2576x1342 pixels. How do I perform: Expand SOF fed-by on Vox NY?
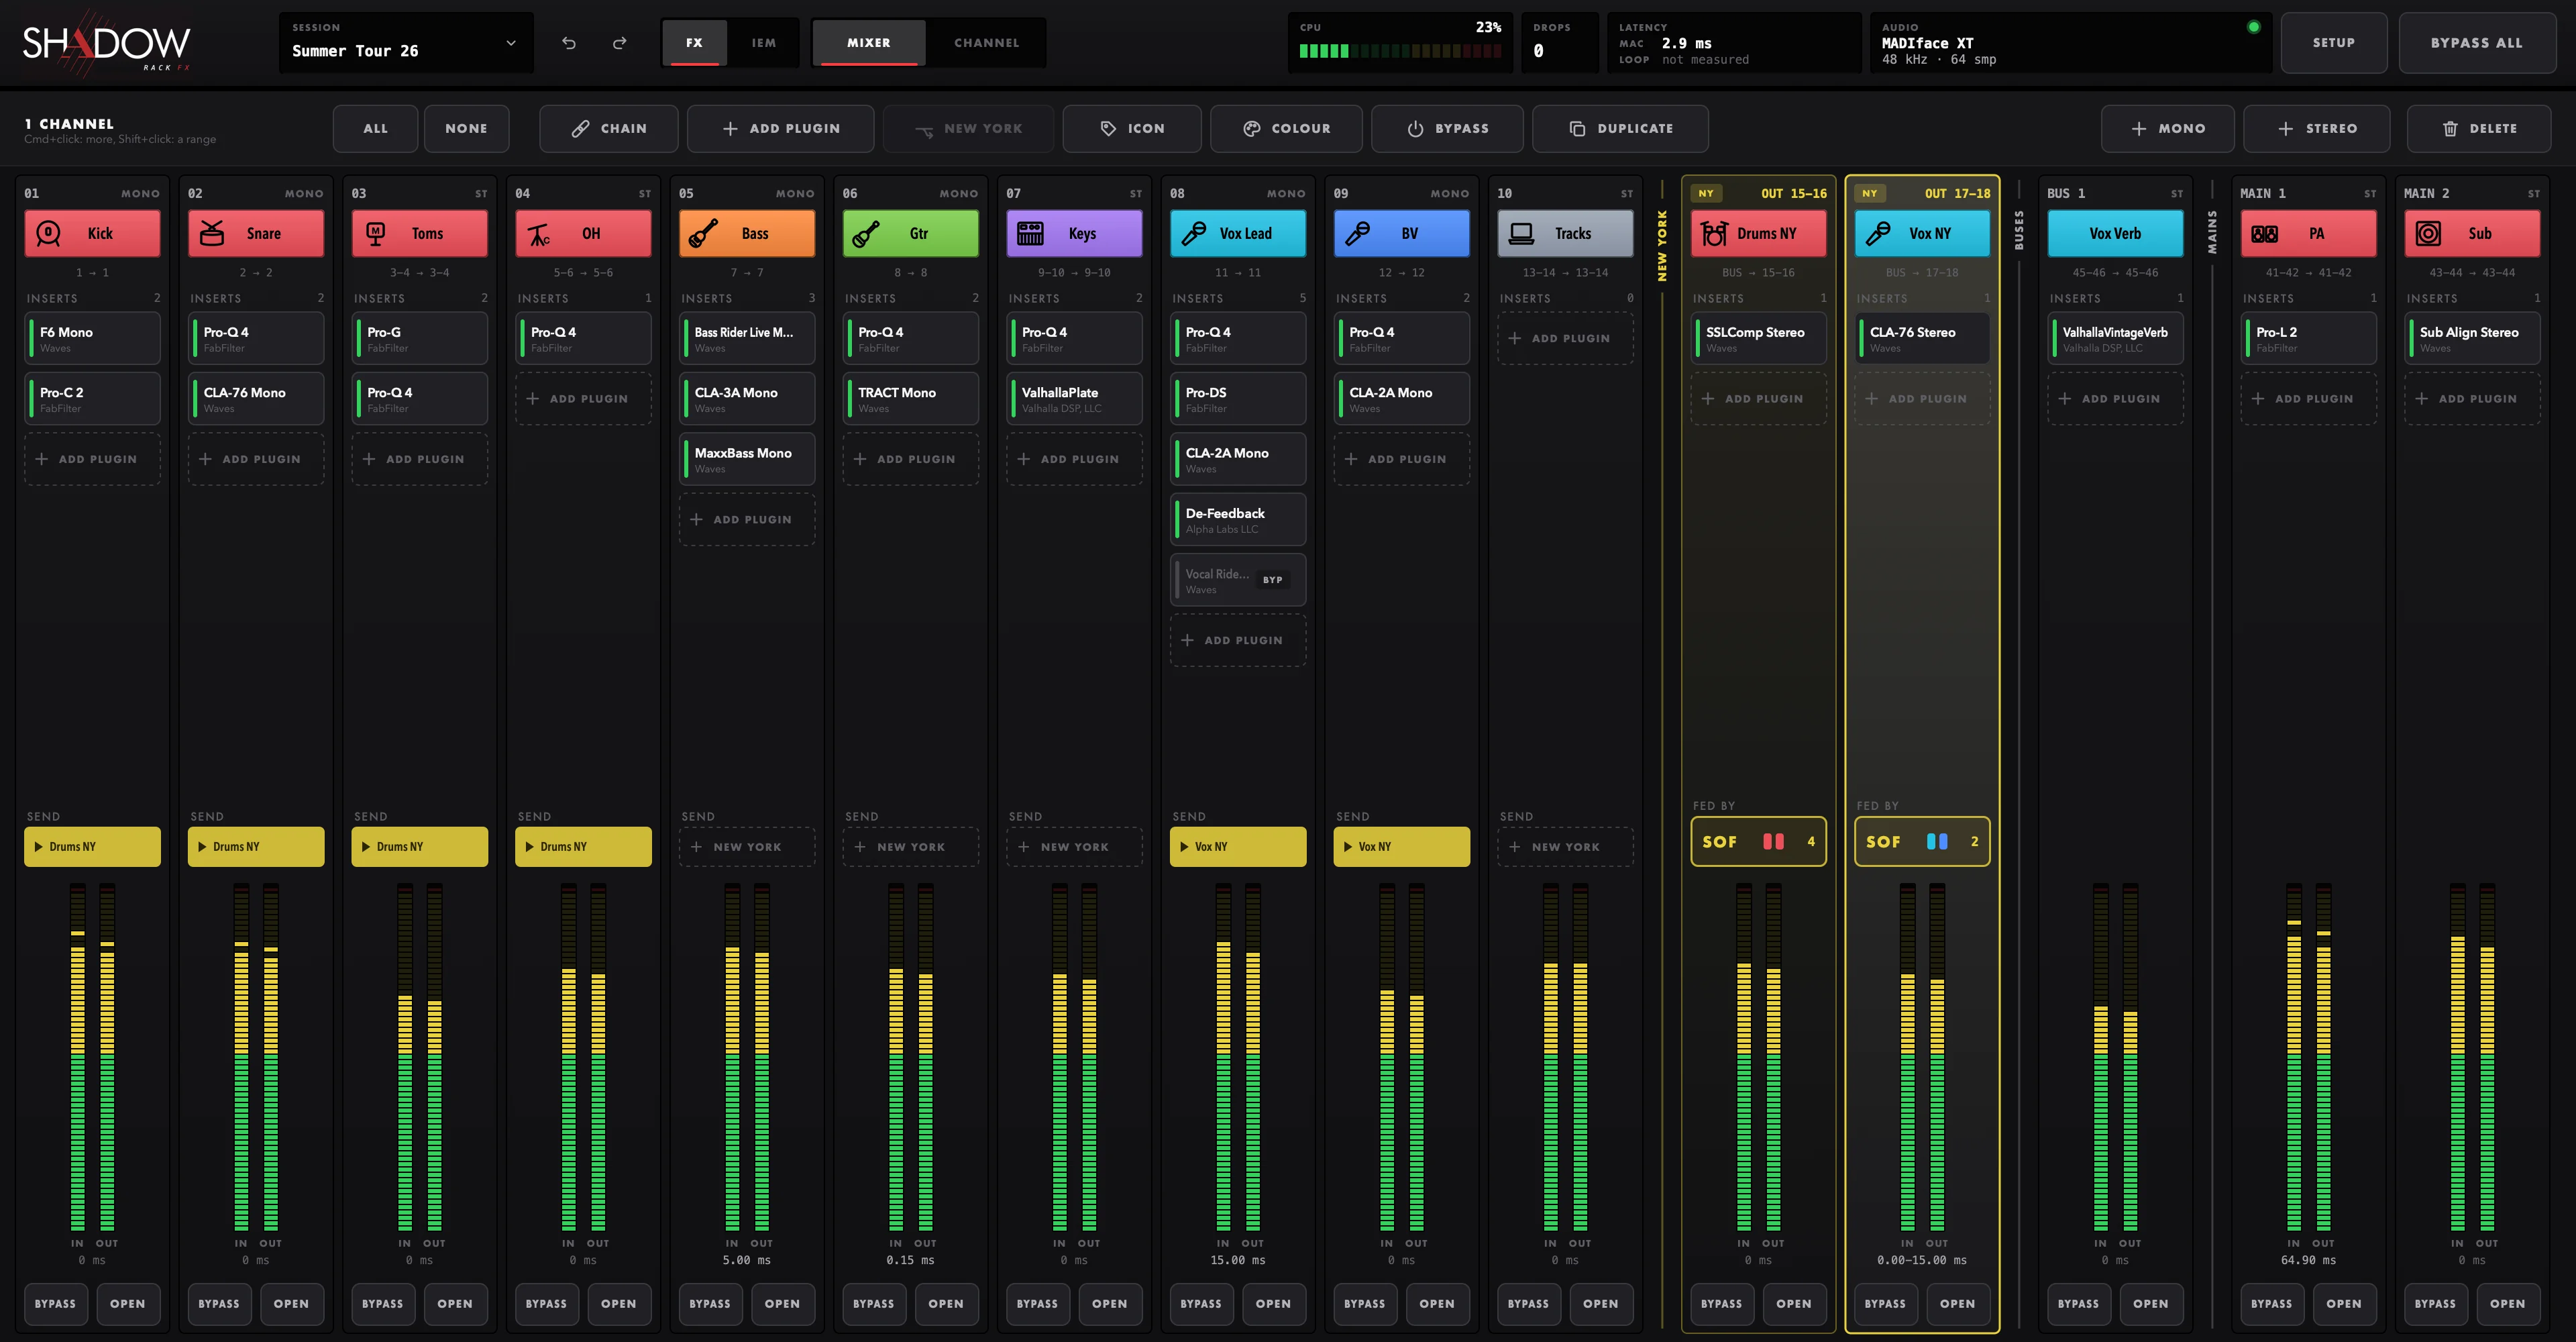[1922, 841]
